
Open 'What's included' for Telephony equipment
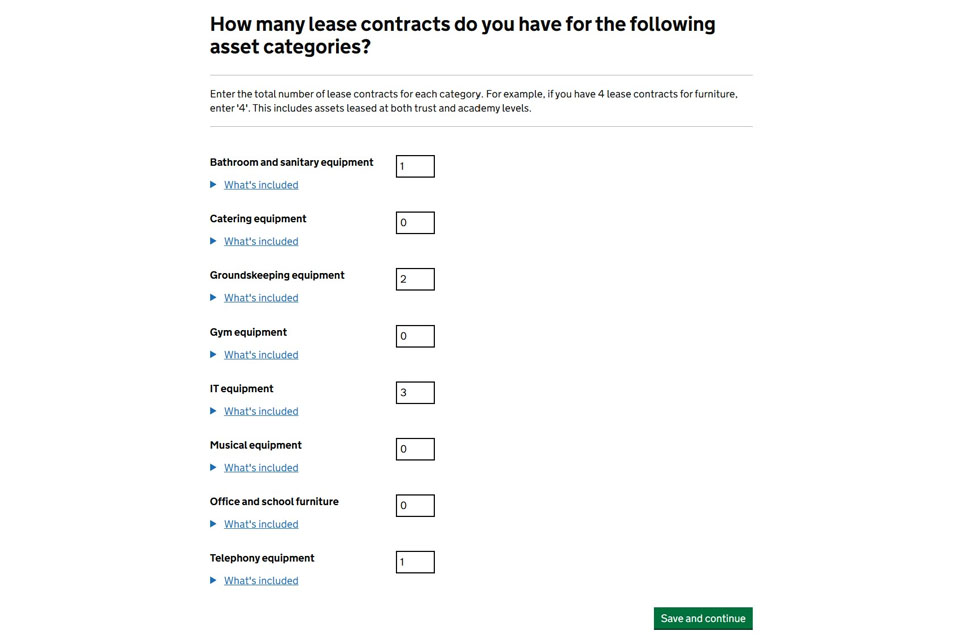pos(261,581)
